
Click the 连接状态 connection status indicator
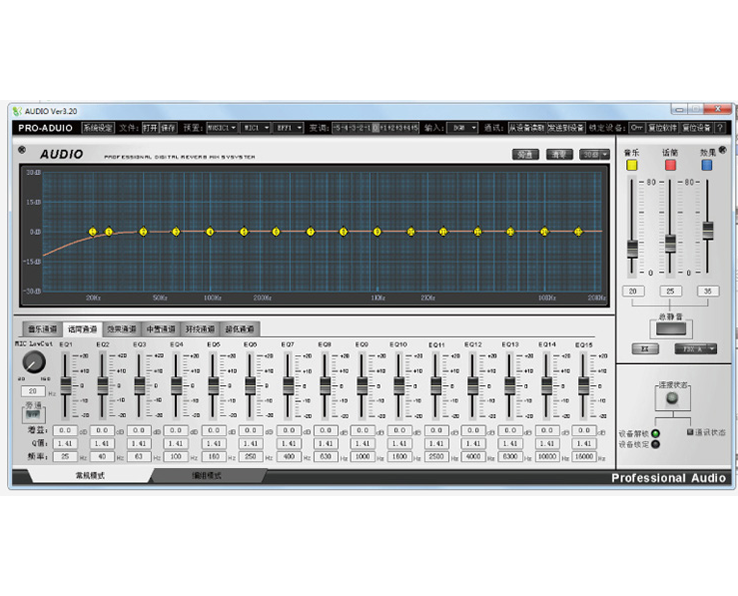tap(672, 398)
